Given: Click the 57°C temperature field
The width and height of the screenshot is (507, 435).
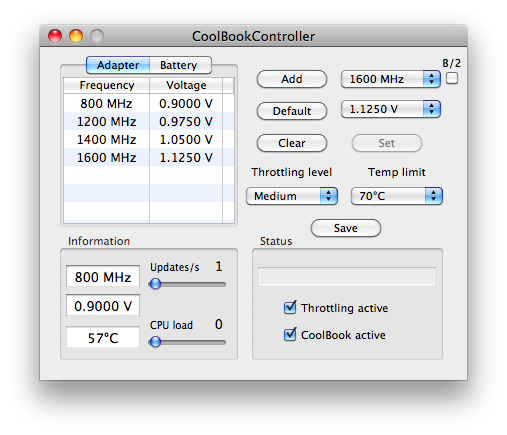Looking at the screenshot, I should 103,337.
